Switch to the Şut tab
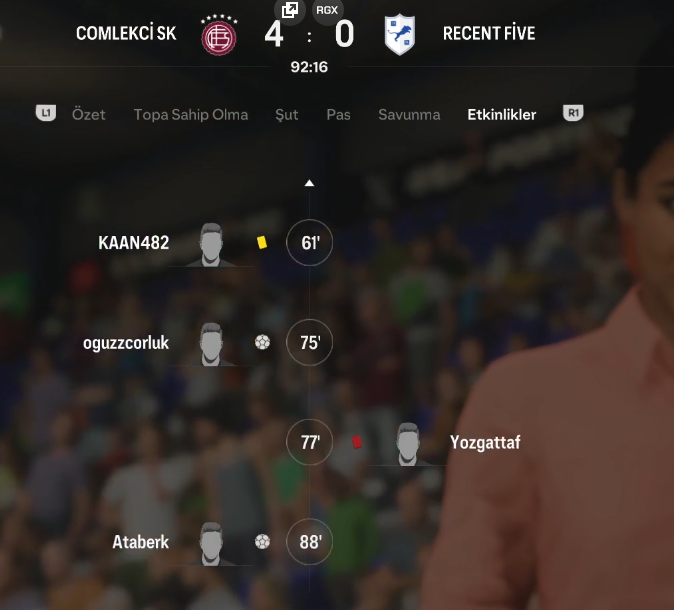The width and height of the screenshot is (674, 610). (x=287, y=114)
